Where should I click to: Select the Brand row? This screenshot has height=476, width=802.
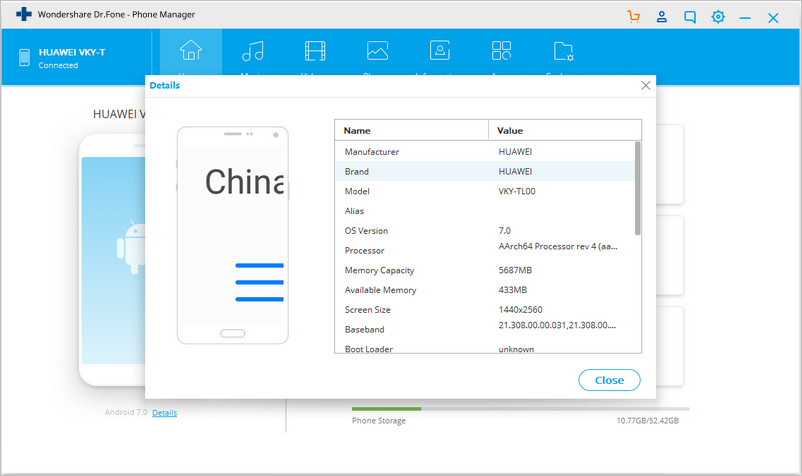click(x=485, y=171)
